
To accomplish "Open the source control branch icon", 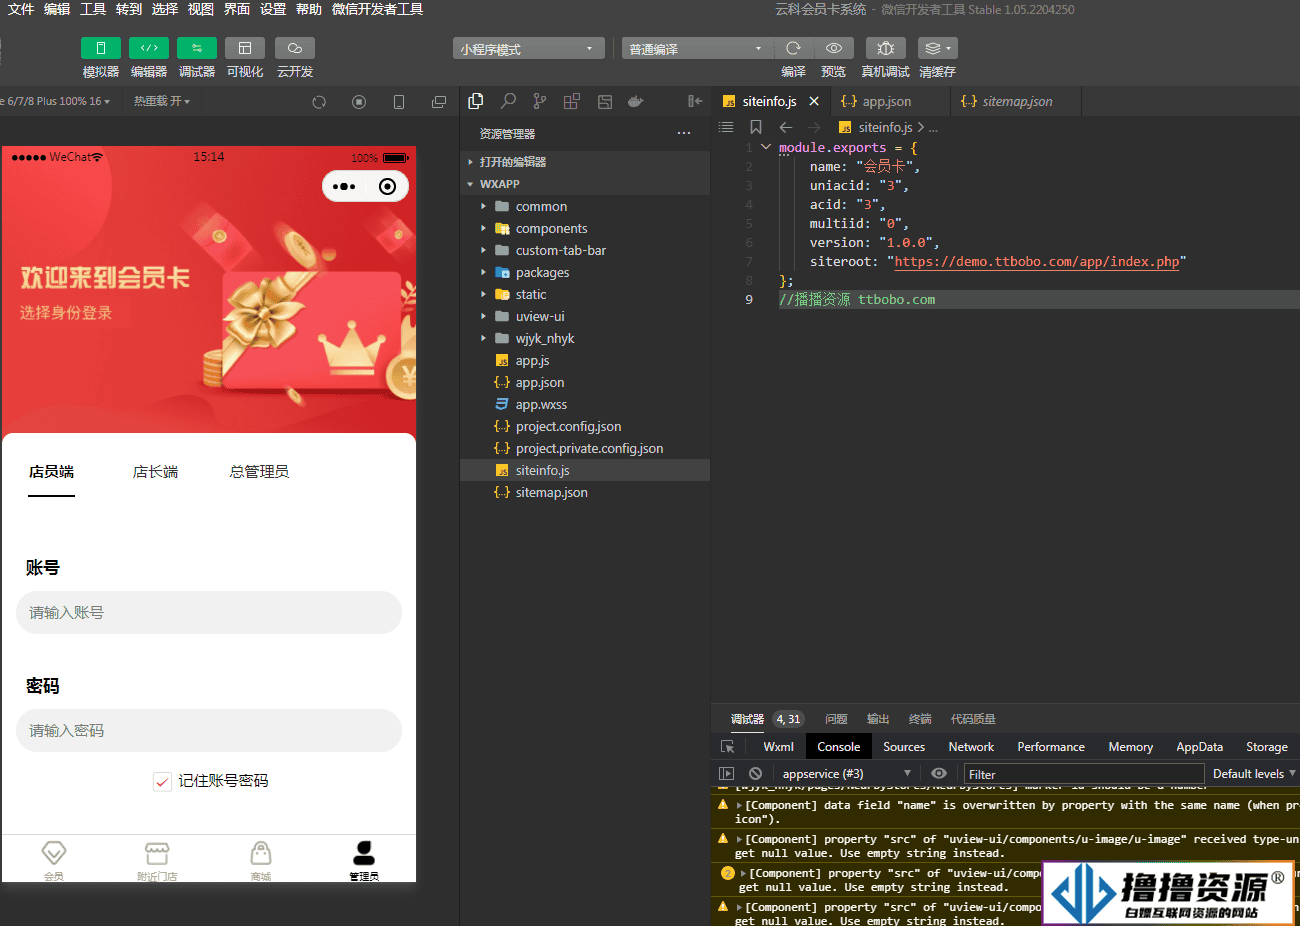I will [x=540, y=101].
